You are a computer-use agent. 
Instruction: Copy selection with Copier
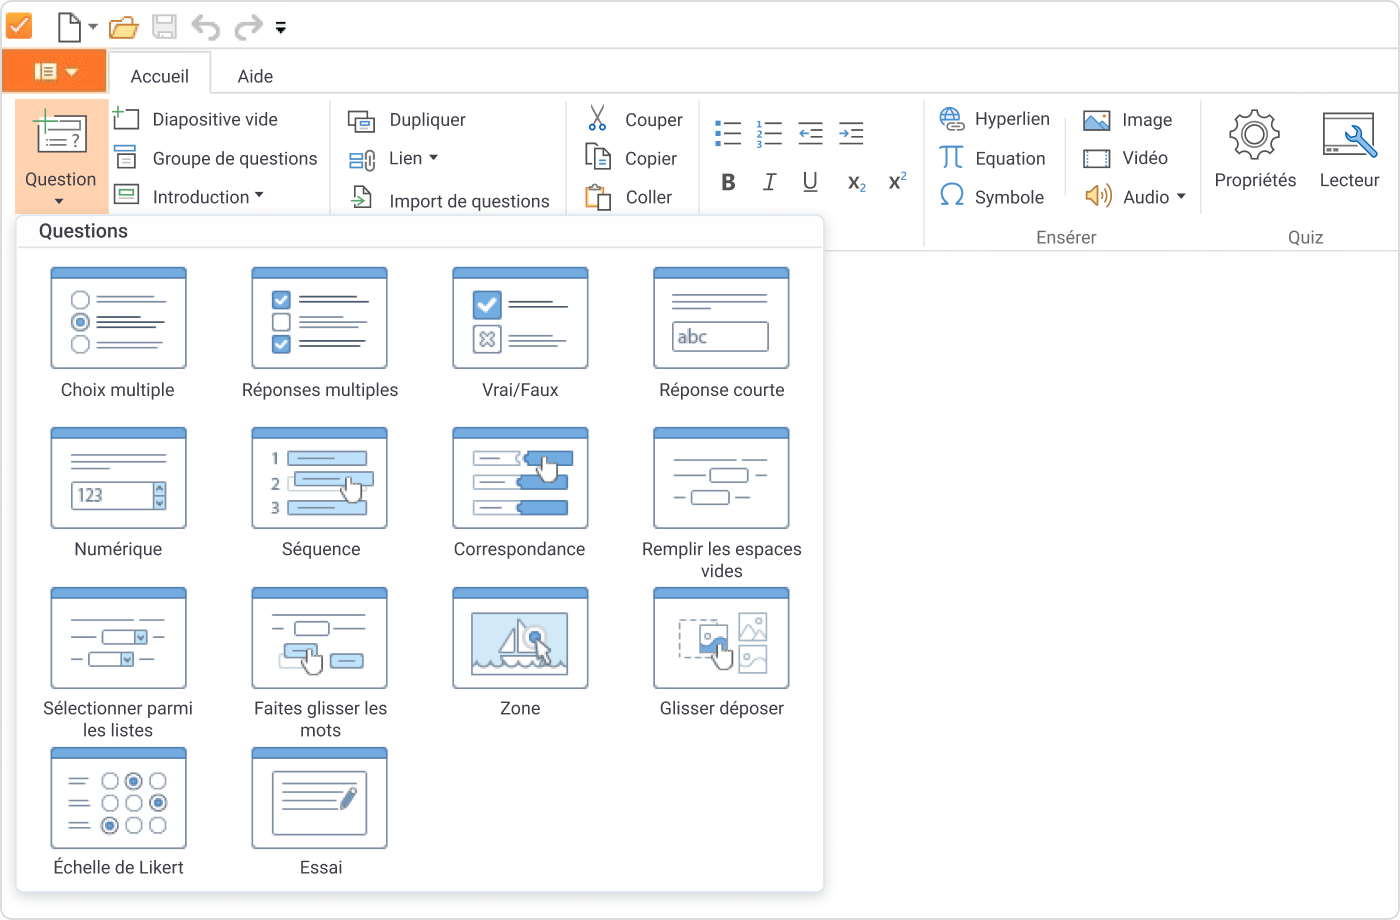[x=631, y=158]
